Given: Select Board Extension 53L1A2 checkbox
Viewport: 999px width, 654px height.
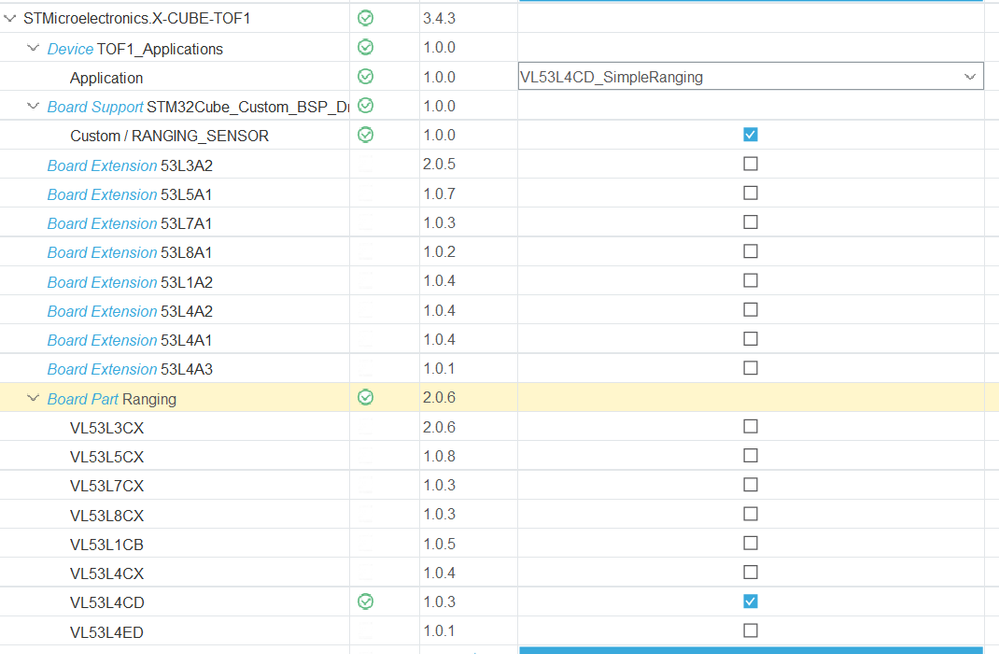Looking at the screenshot, I should (751, 281).
